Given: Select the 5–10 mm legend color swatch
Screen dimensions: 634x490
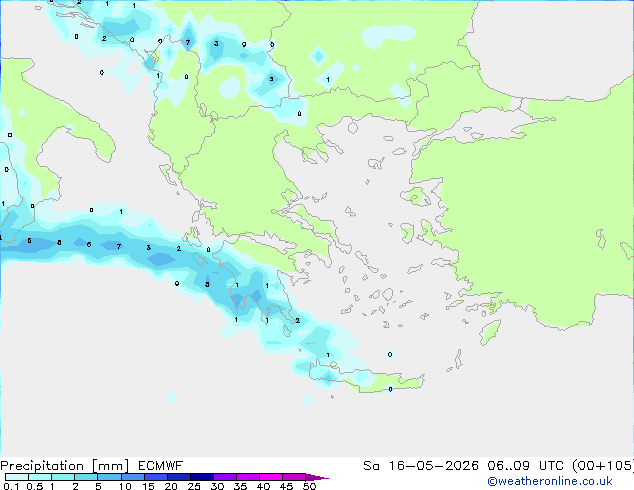Looking at the screenshot, I should (x=109, y=477).
